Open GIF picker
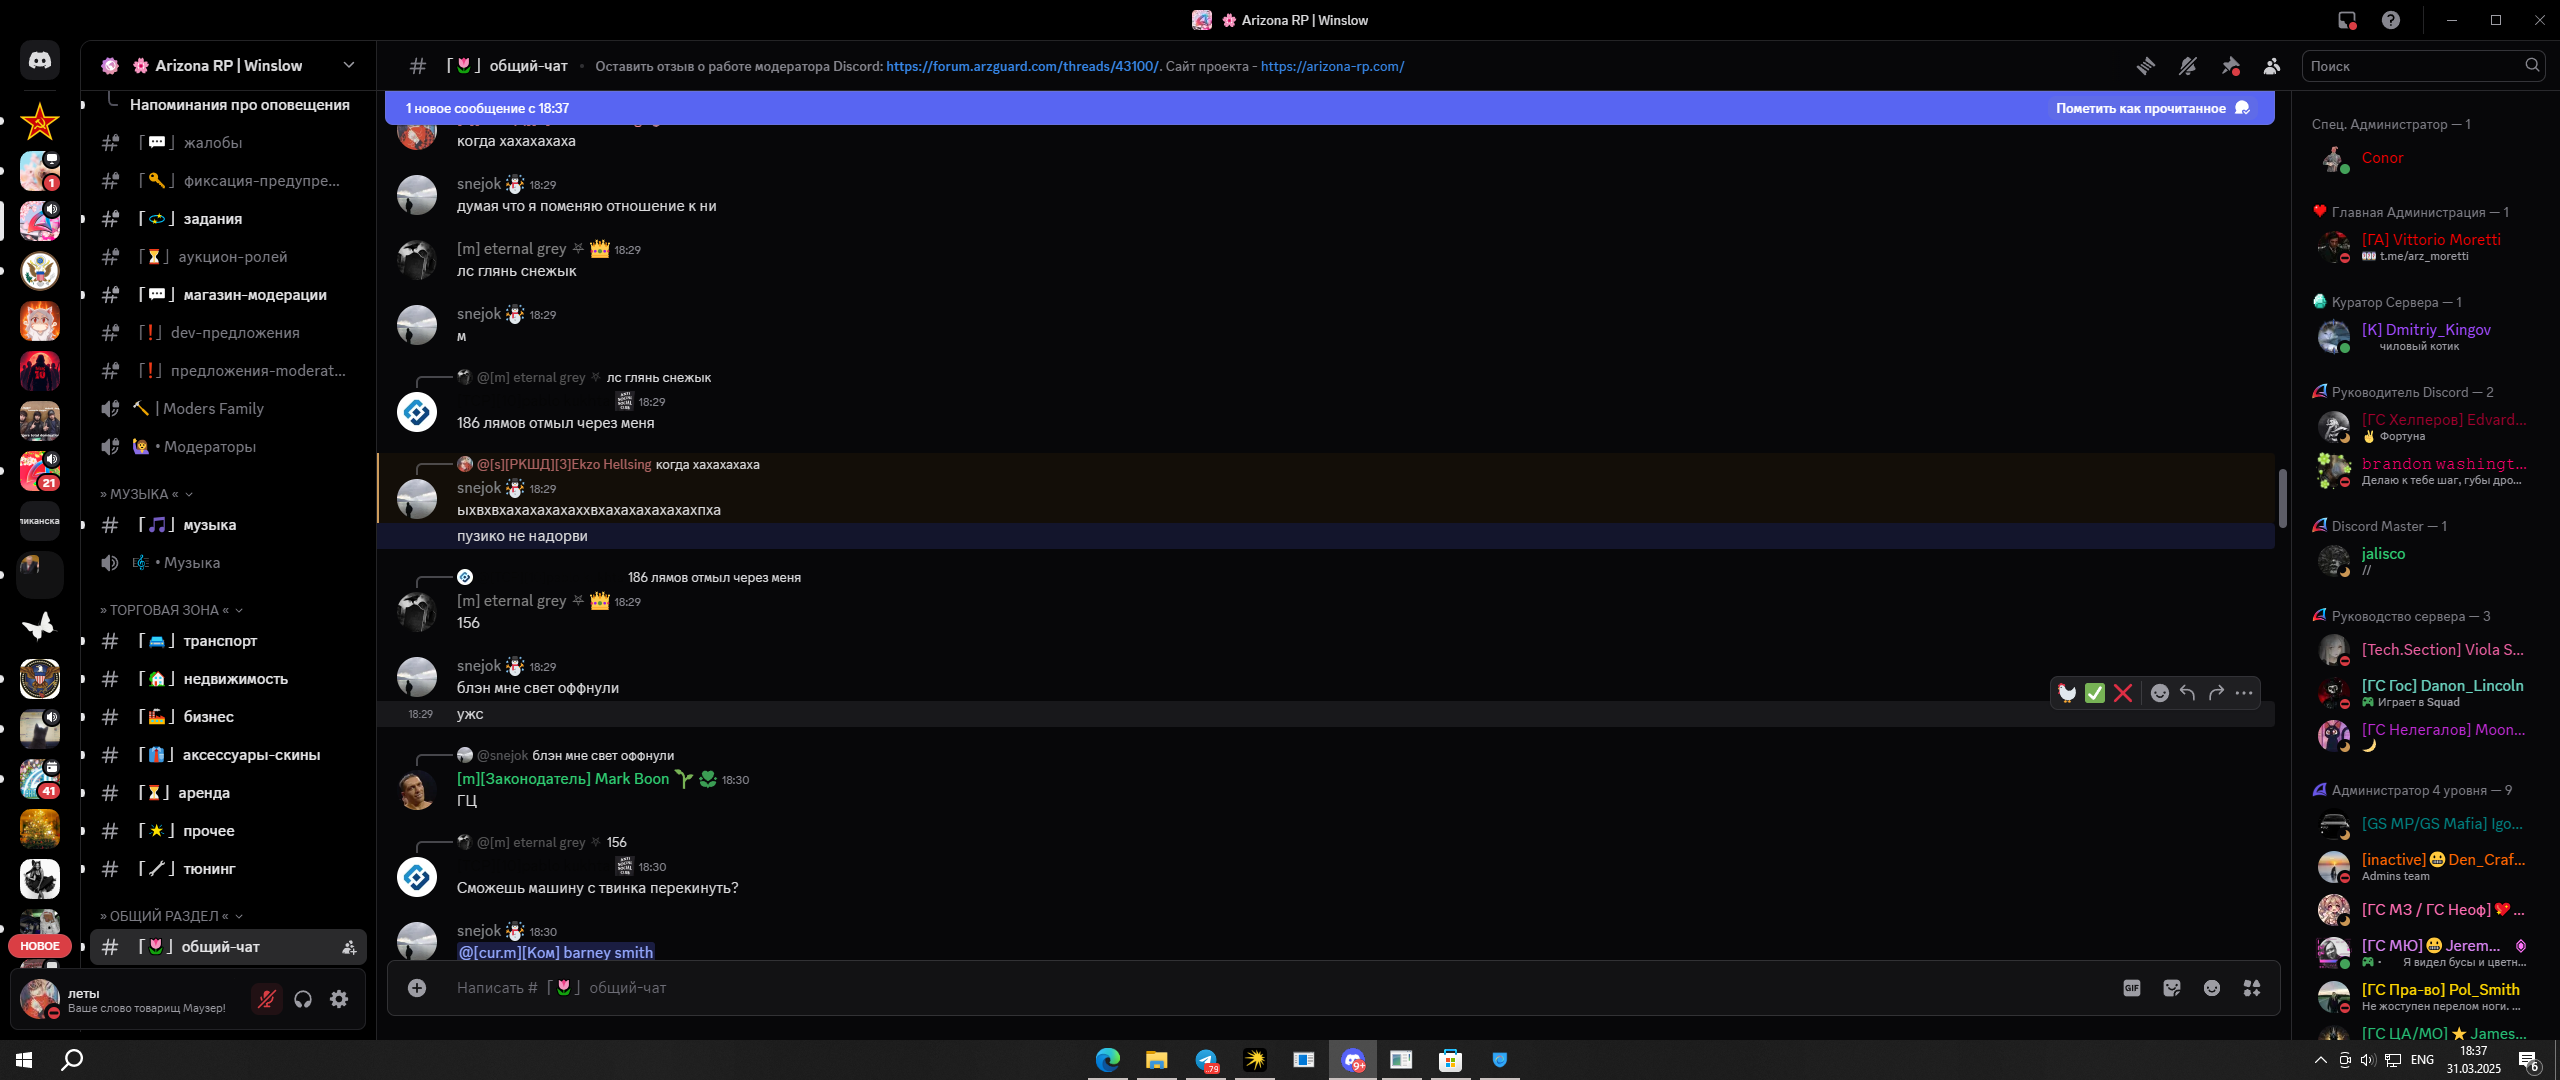 (x=2132, y=988)
